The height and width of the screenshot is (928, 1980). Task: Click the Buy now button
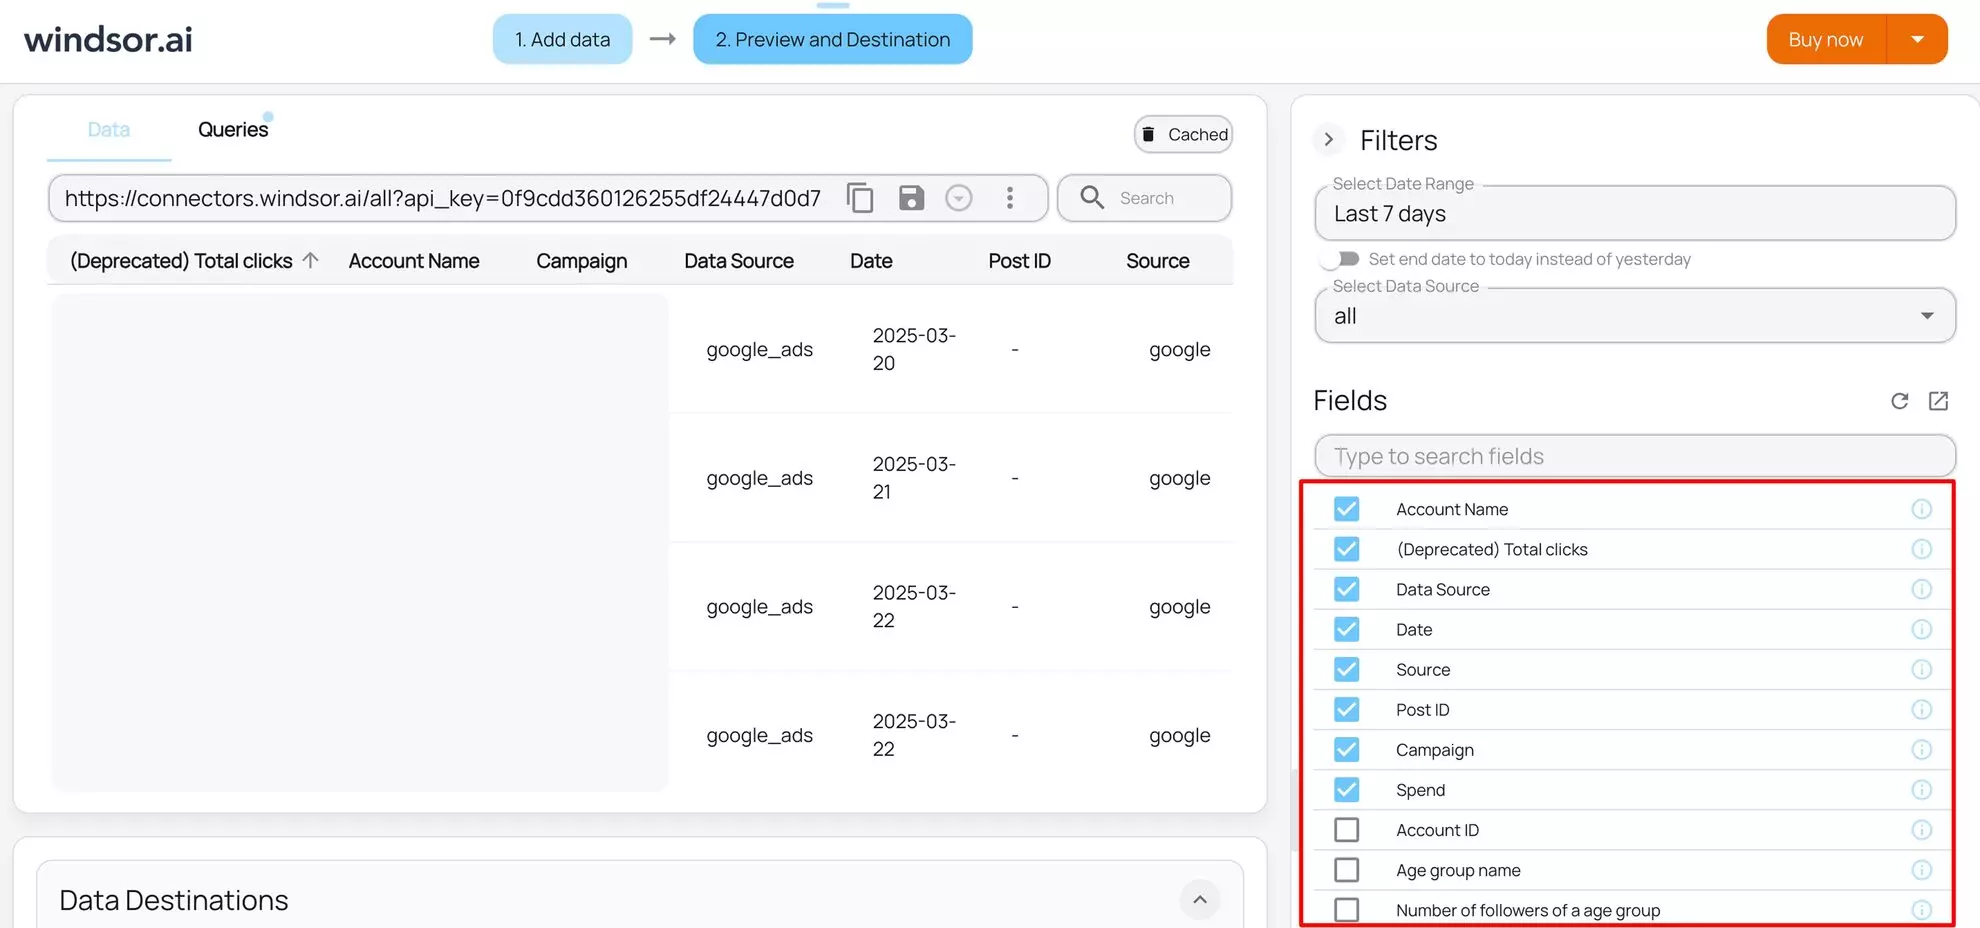click(x=1826, y=39)
